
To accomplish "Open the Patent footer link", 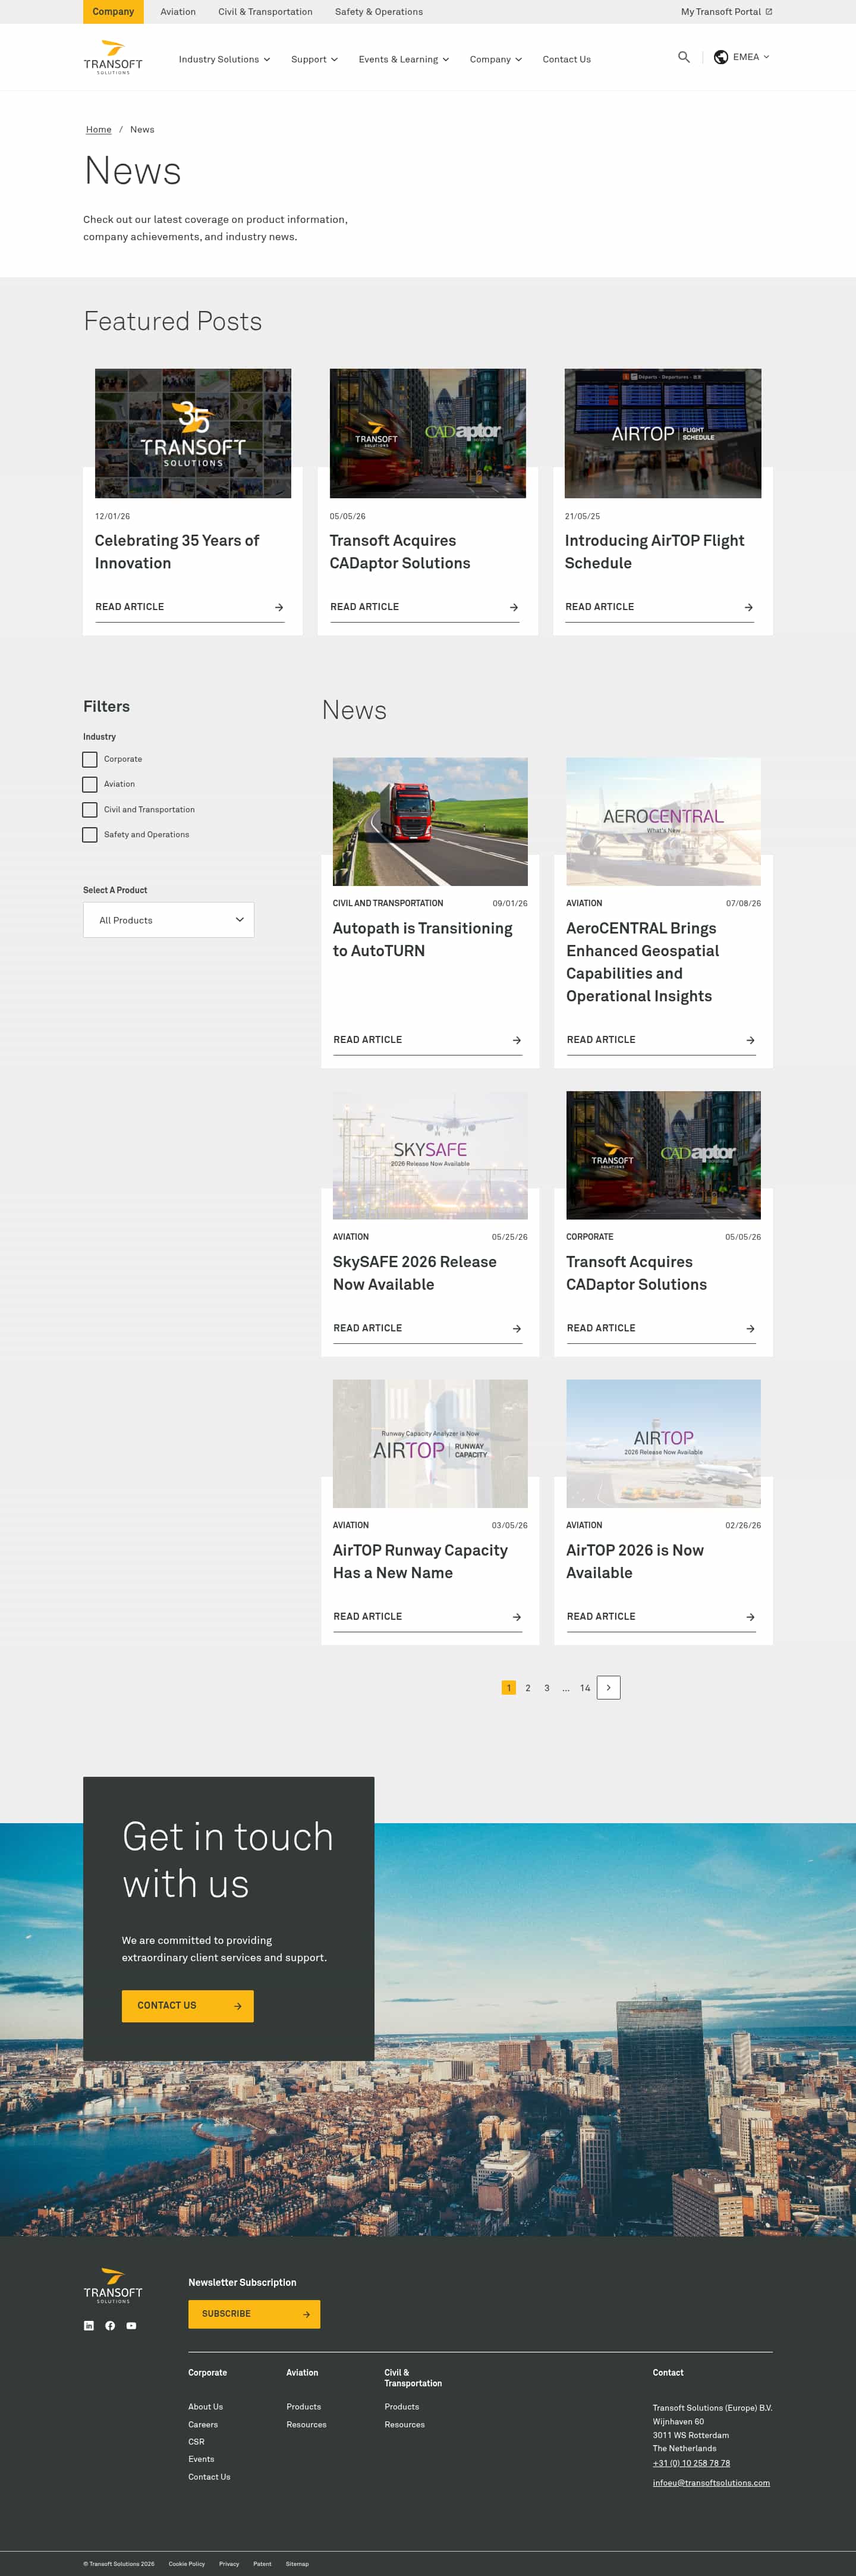I will (x=262, y=2563).
